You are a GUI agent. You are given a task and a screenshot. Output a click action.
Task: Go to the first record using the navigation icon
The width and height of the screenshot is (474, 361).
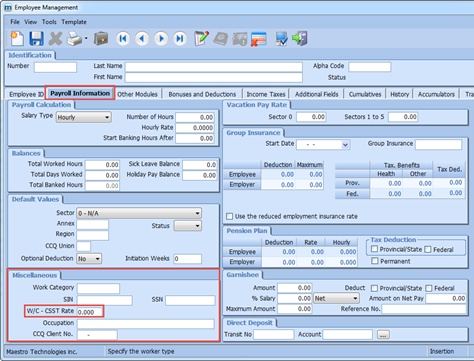[x=123, y=39]
